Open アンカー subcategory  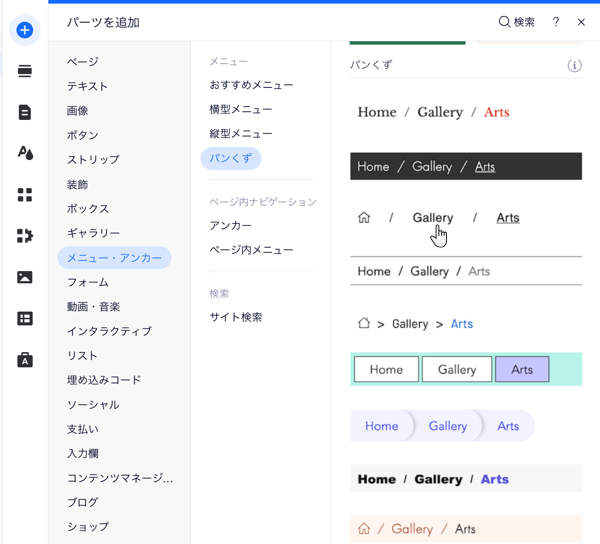coord(230,226)
